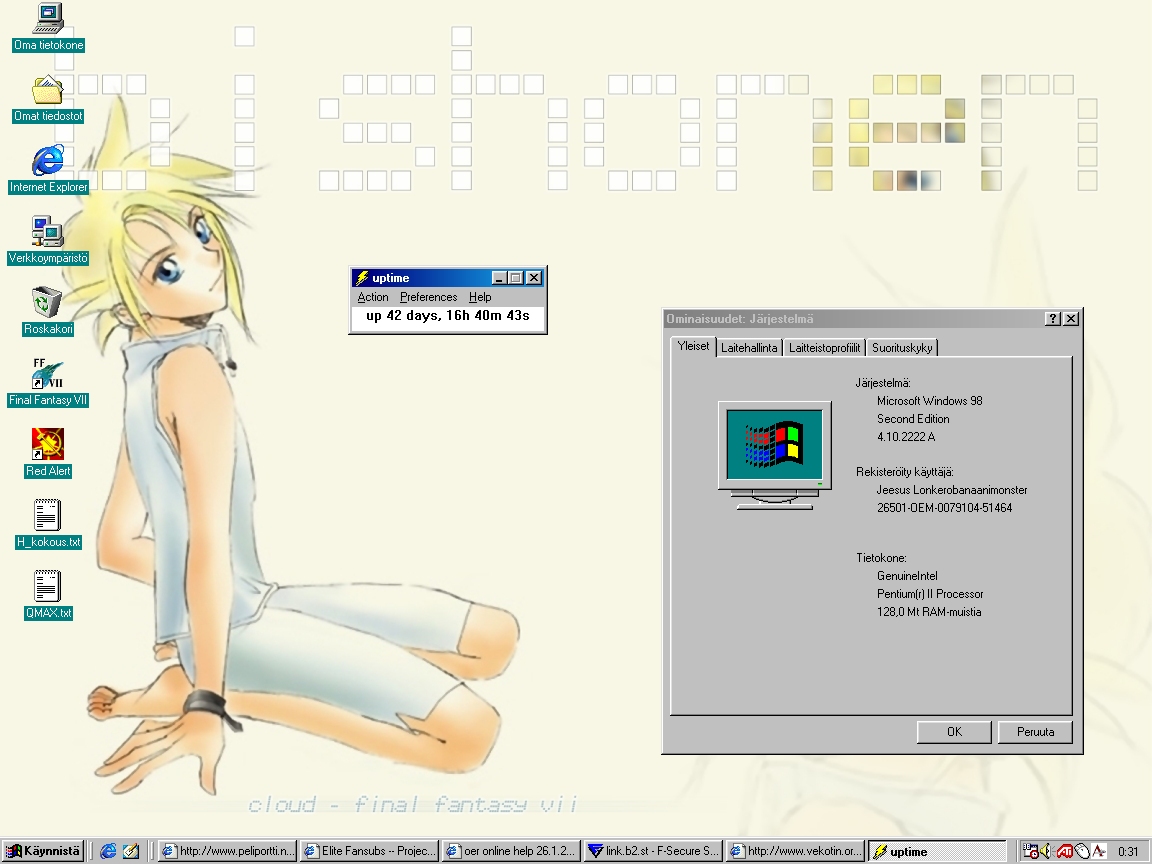1152x864 pixels.
Task: Click the Roskakori recycle bin icon
Action: click(x=48, y=303)
